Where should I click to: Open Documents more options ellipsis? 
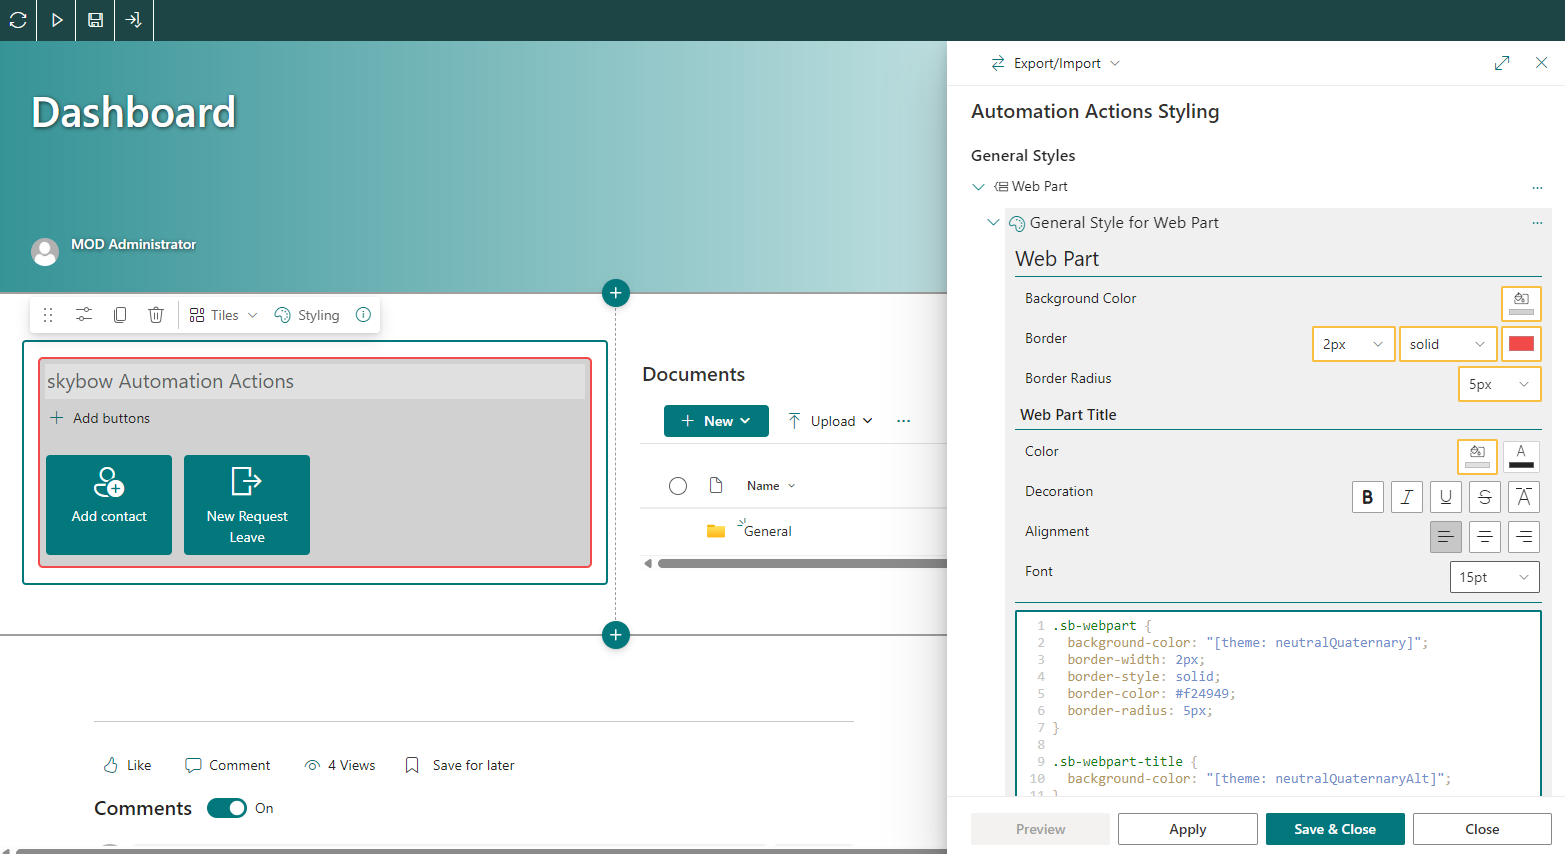coord(904,421)
